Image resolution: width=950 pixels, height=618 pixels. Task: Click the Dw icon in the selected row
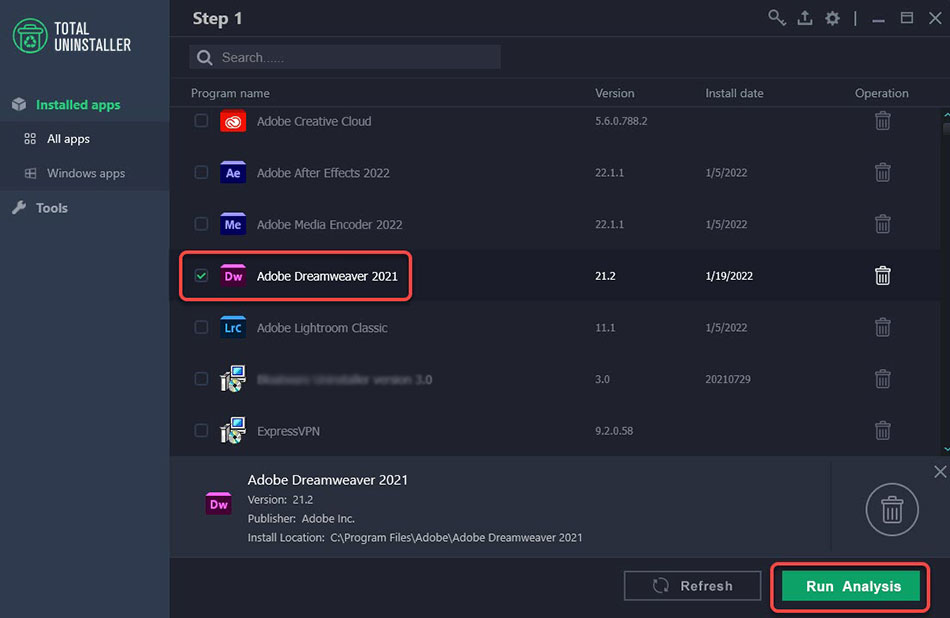[x=233, y=276]
